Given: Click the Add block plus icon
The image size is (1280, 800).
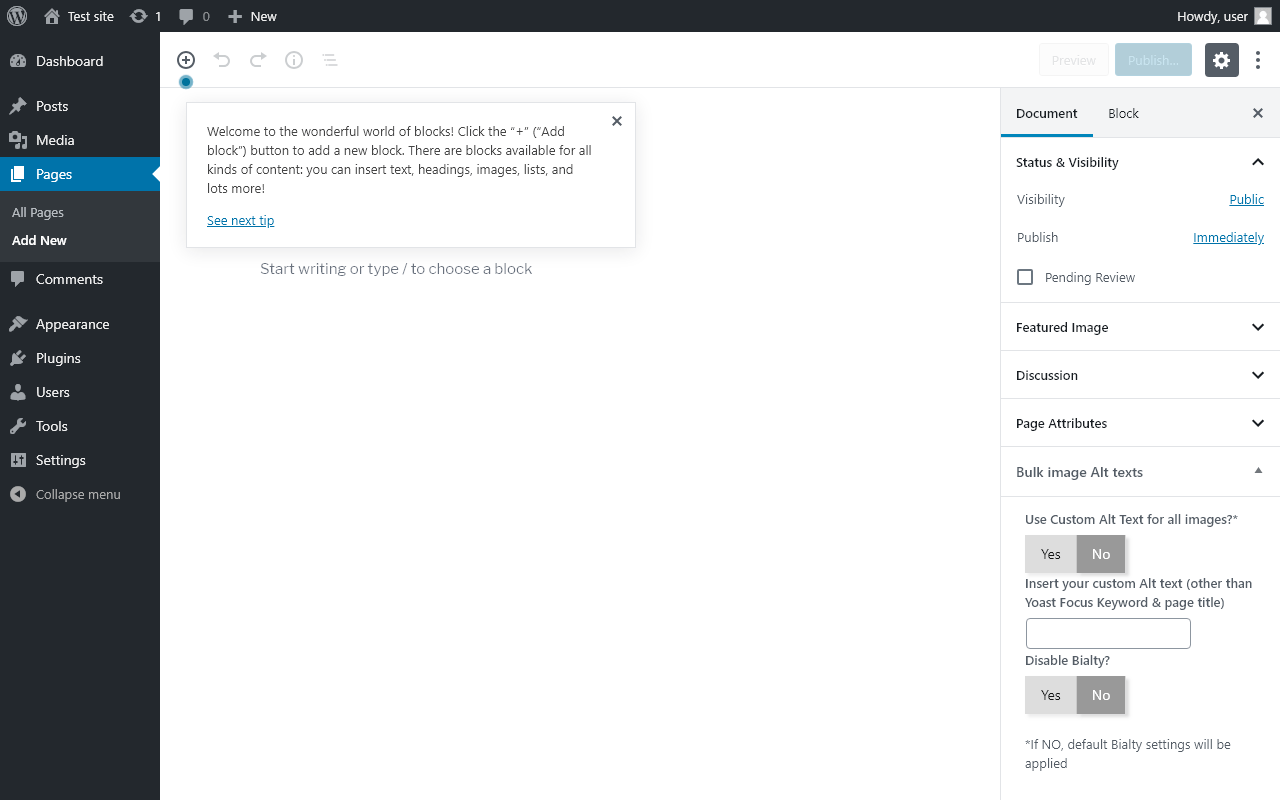Looking at the screenshot, I should point(186,60).
